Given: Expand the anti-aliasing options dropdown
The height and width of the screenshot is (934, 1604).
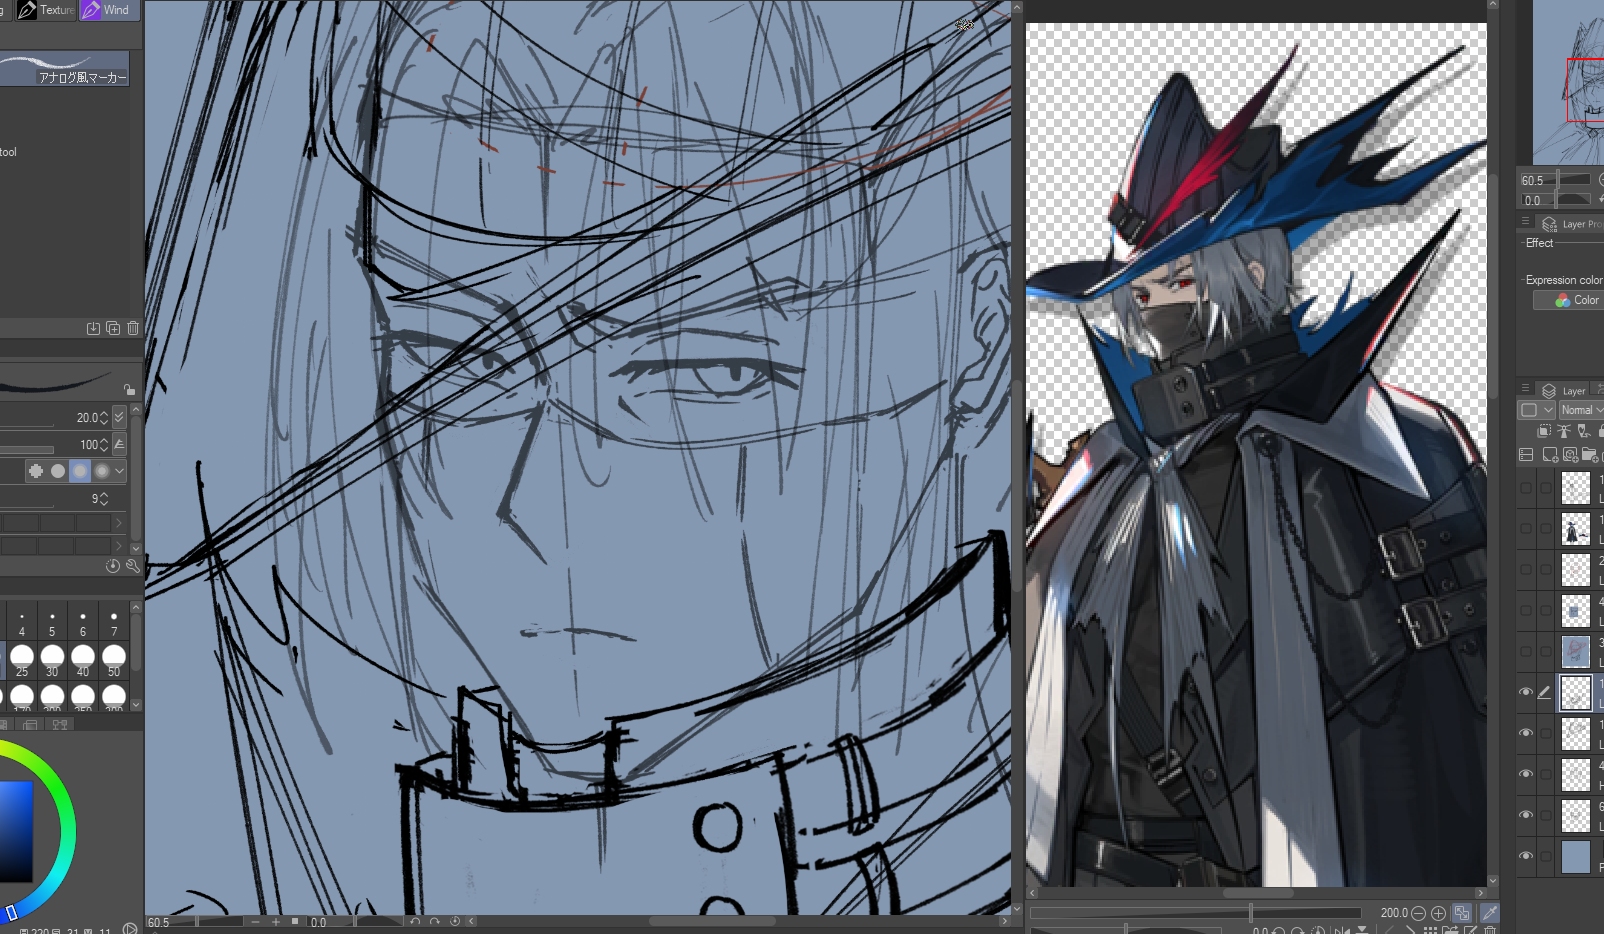Looking at the screenshot, I should (120, 471).
